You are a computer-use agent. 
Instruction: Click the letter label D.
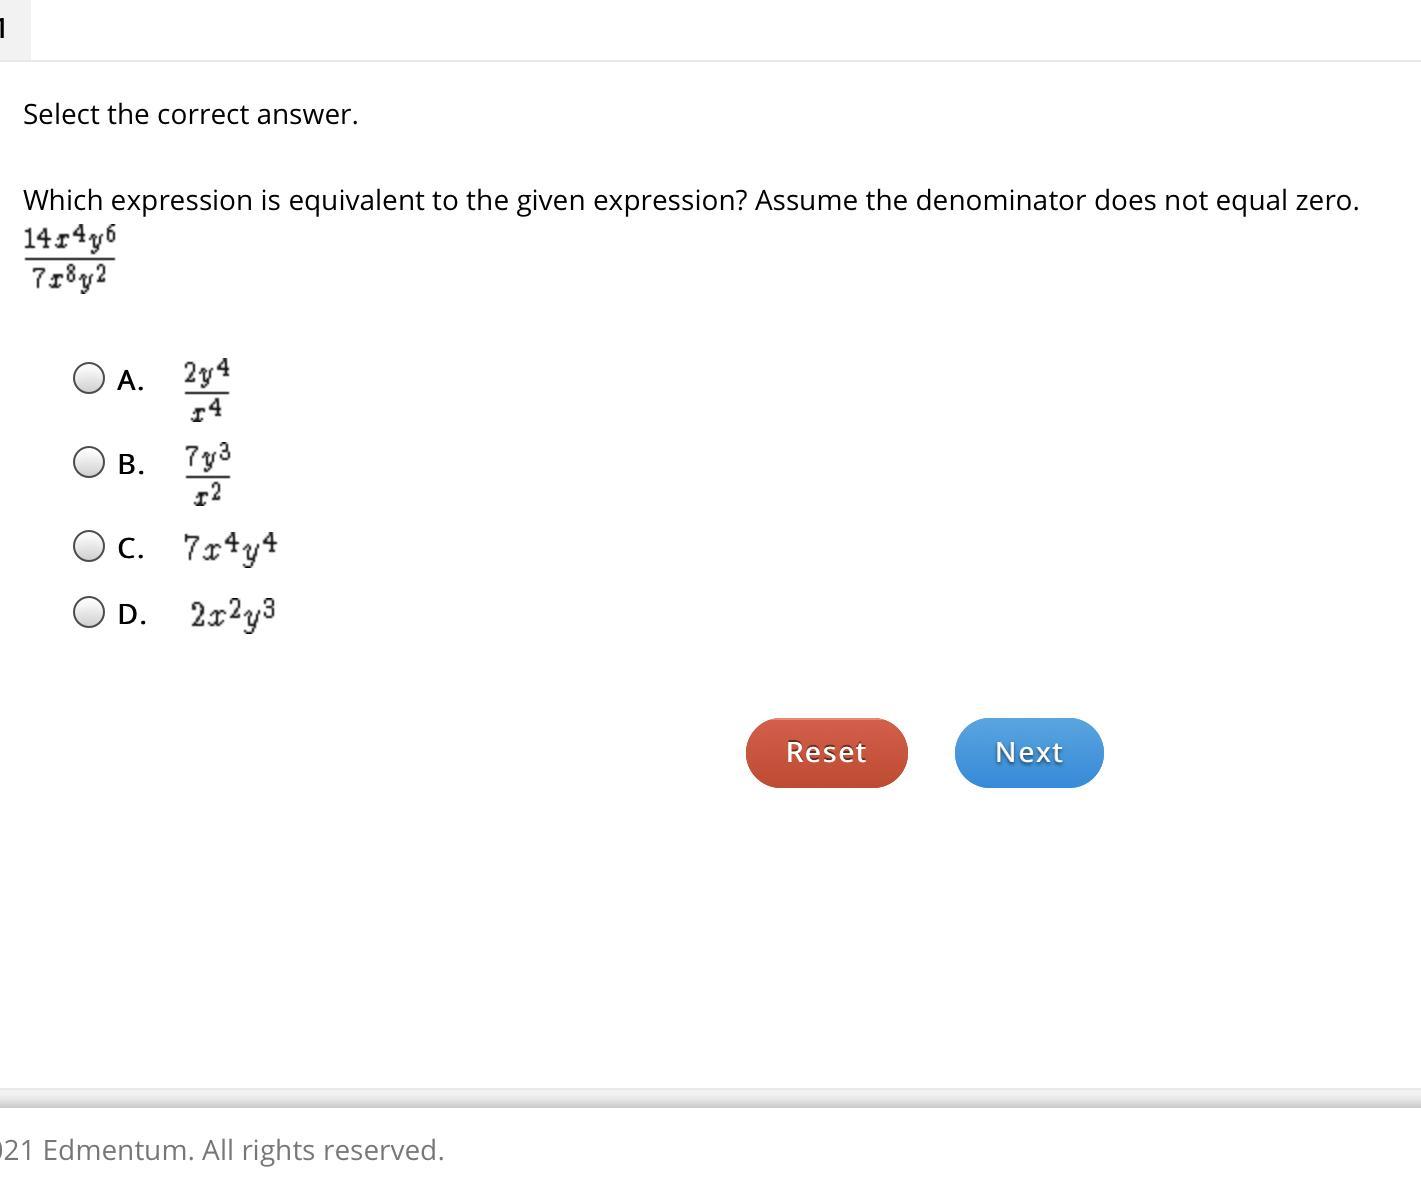click(131, 615)
